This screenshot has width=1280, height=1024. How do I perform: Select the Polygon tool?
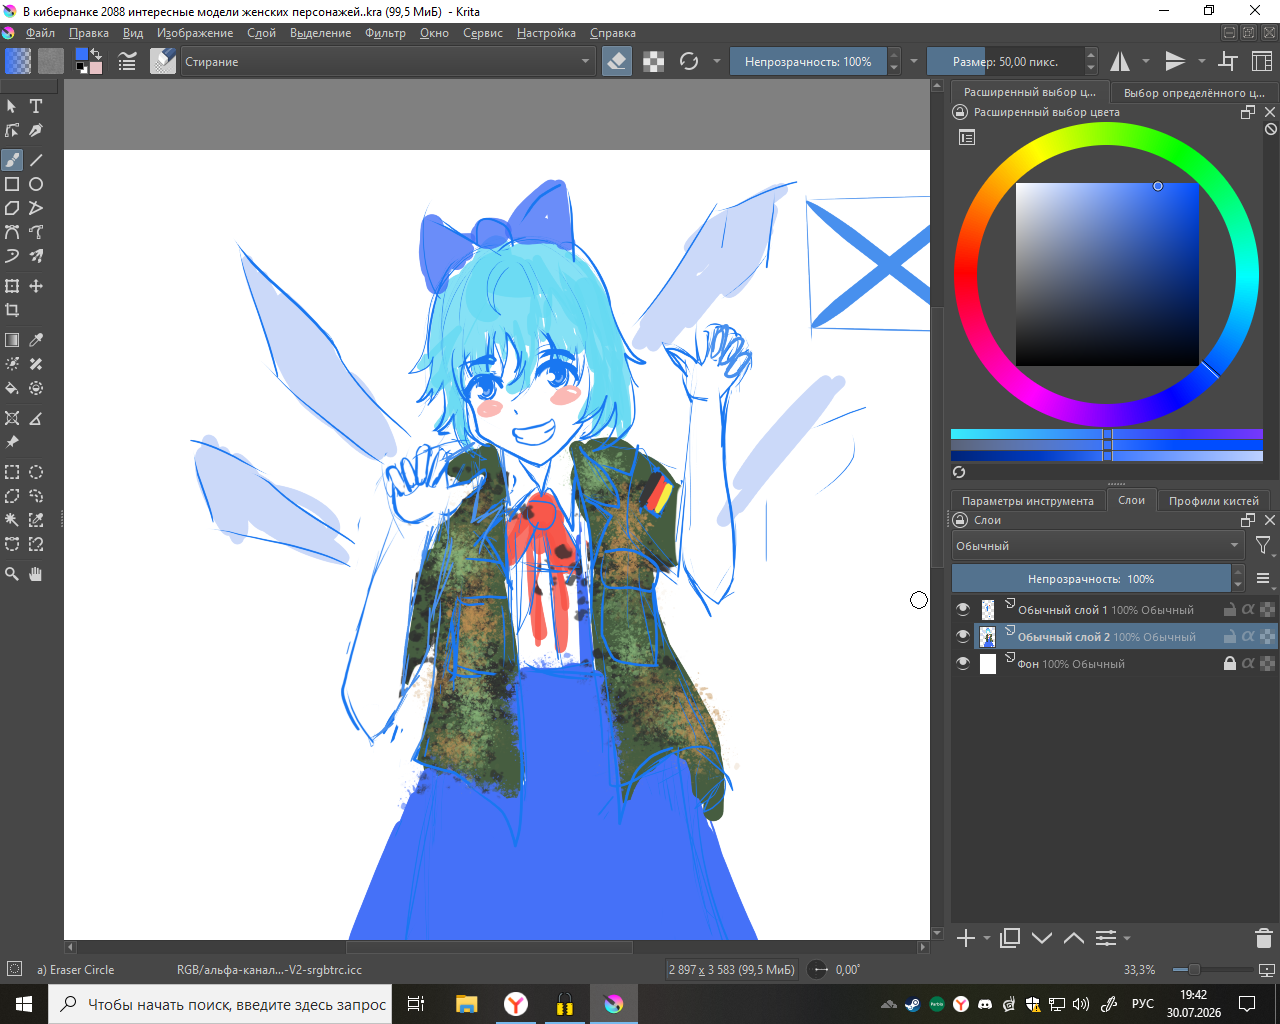click(12, 208)
